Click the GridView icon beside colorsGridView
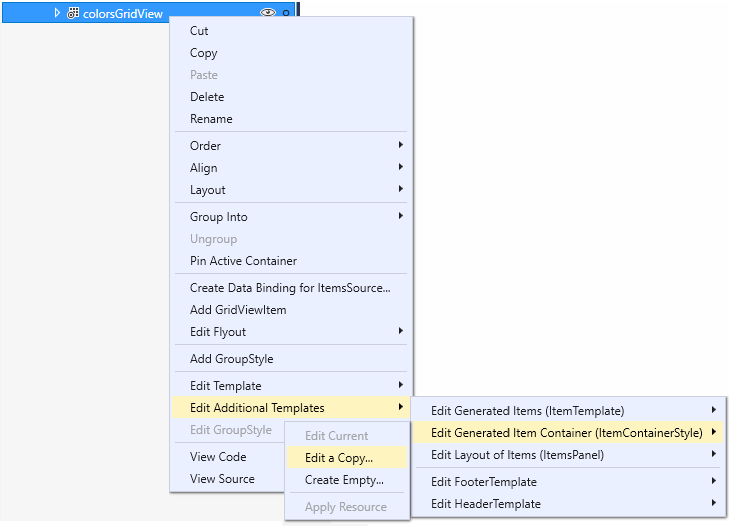Screen dimensions: 731x526 pyautogui.click(x=73, y=13)
